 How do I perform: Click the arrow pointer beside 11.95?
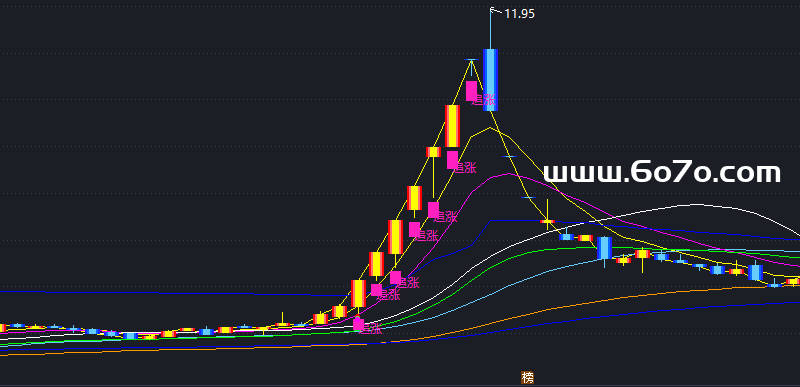coord(495,10)
